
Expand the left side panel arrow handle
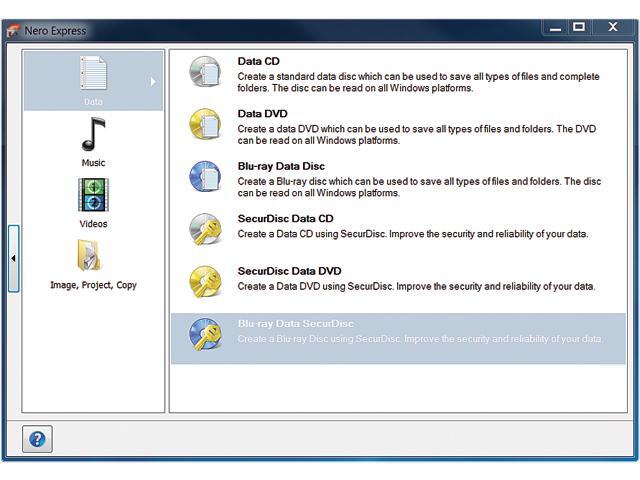tap(13, 258)
